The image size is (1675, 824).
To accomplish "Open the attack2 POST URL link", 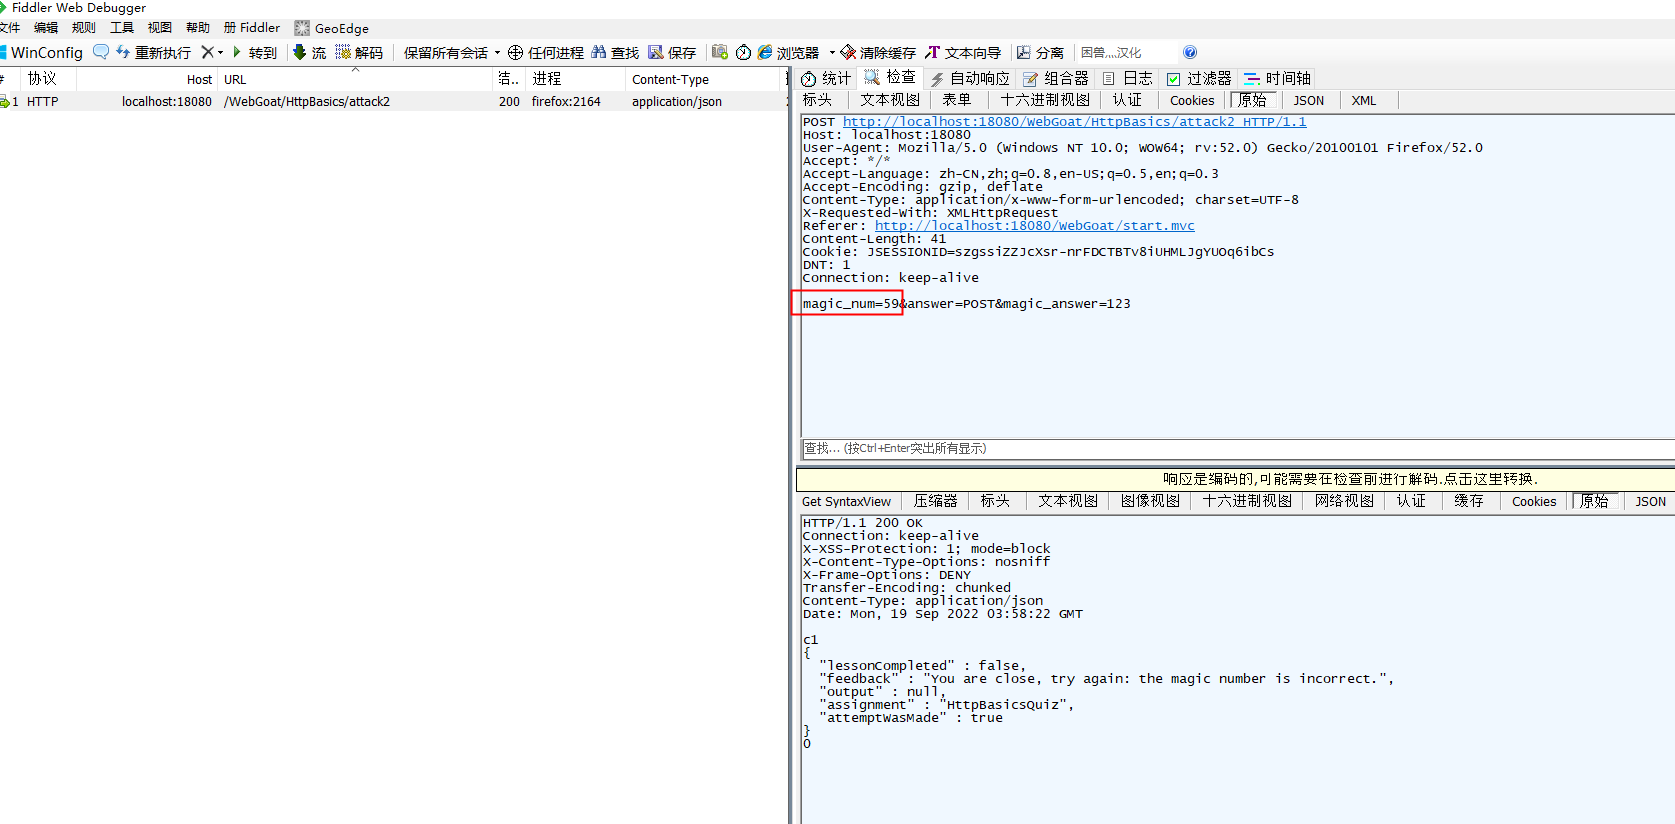I will [1074, 122].
